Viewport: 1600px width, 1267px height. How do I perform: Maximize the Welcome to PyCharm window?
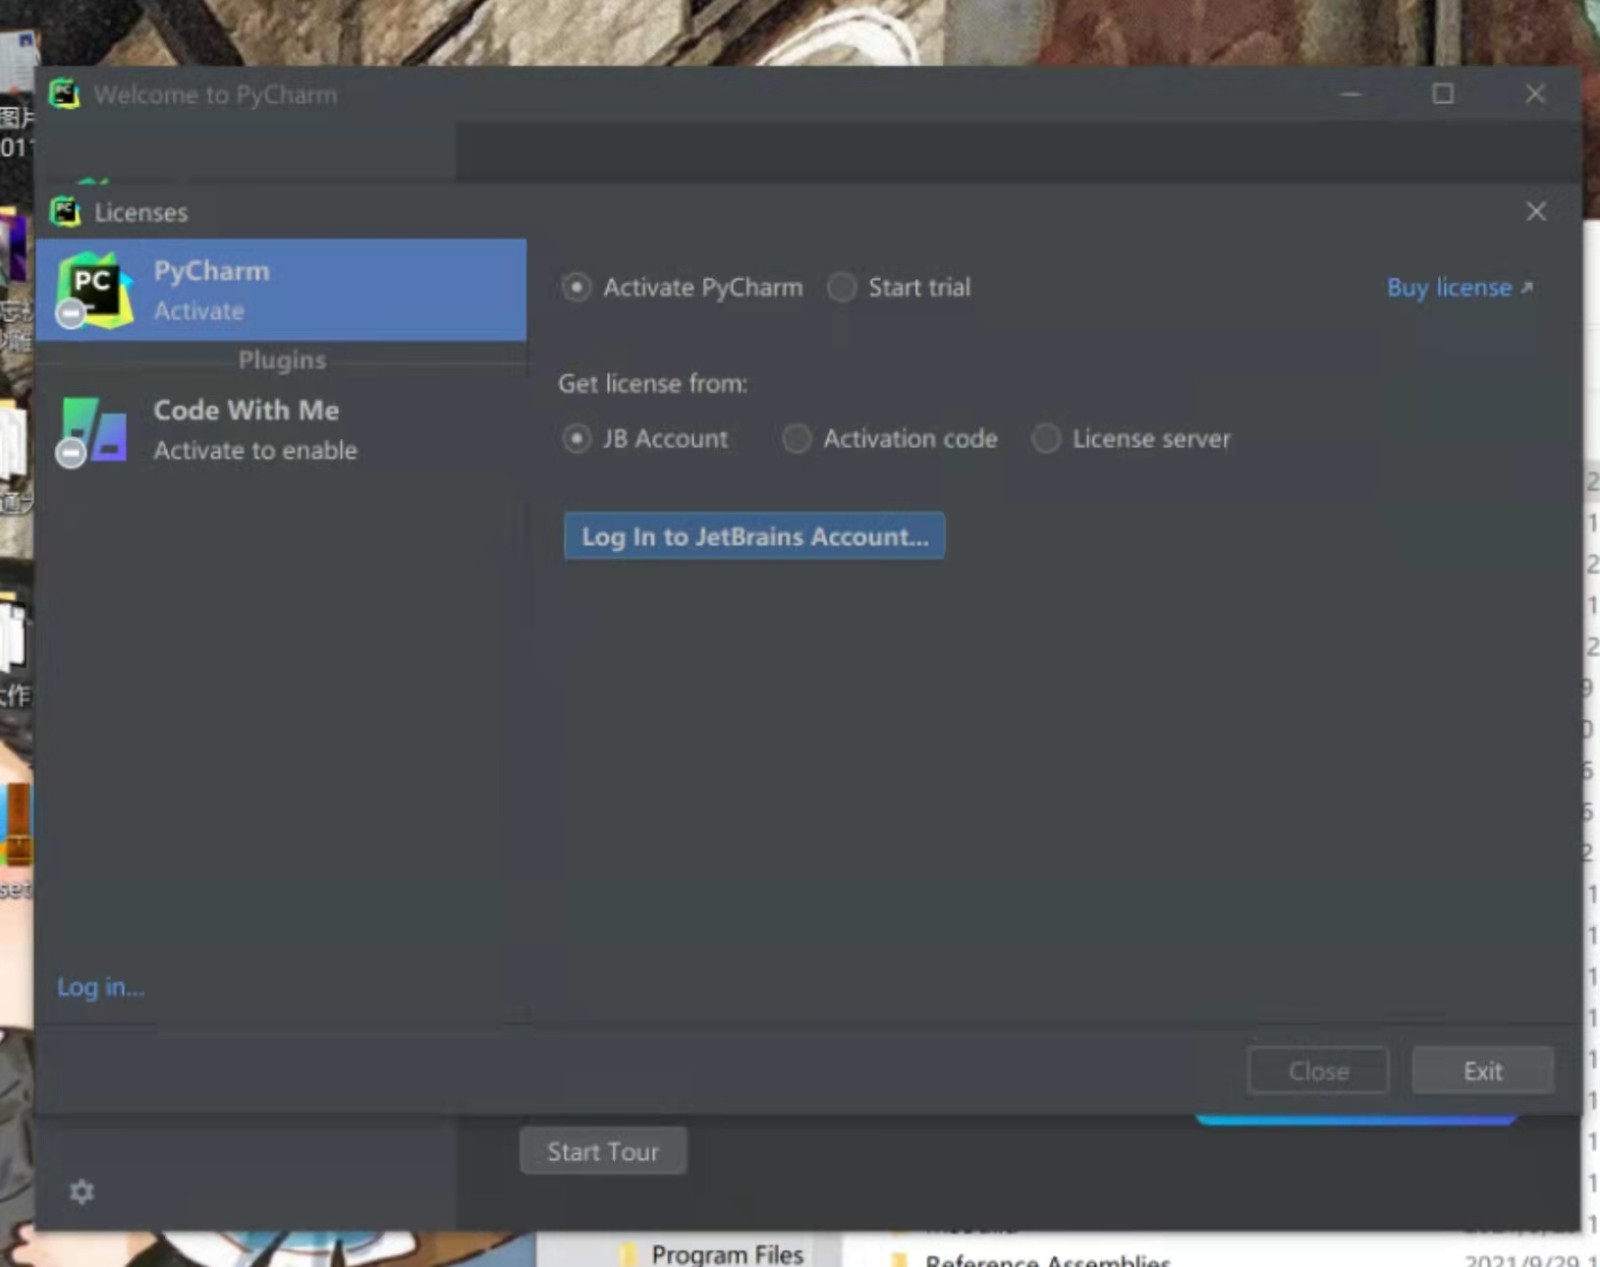(x=1443, y=94)
